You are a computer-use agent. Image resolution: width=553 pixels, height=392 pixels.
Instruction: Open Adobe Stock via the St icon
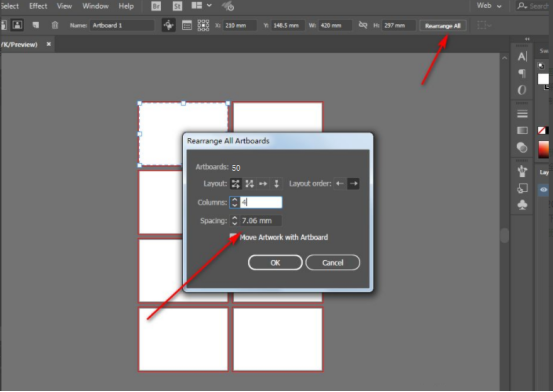tap(177, 6)
